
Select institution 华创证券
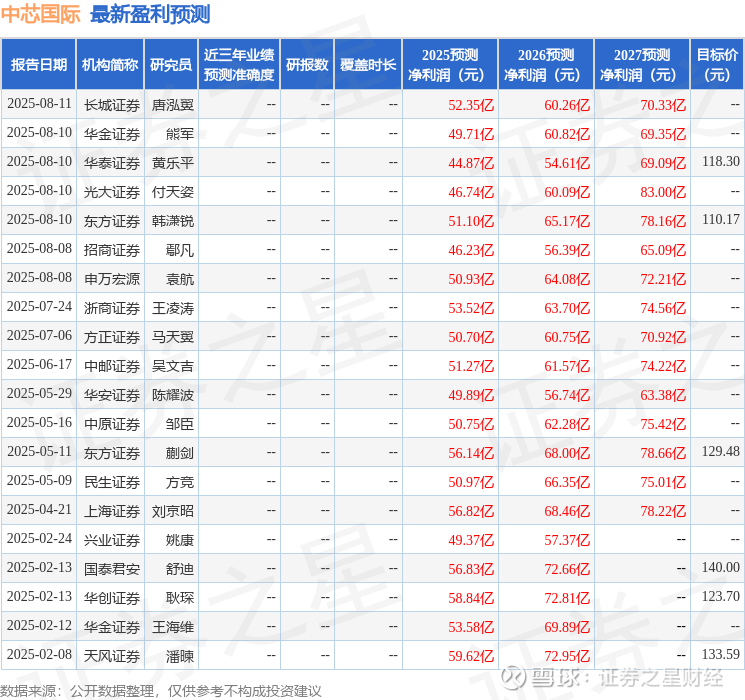coord(112,597)
